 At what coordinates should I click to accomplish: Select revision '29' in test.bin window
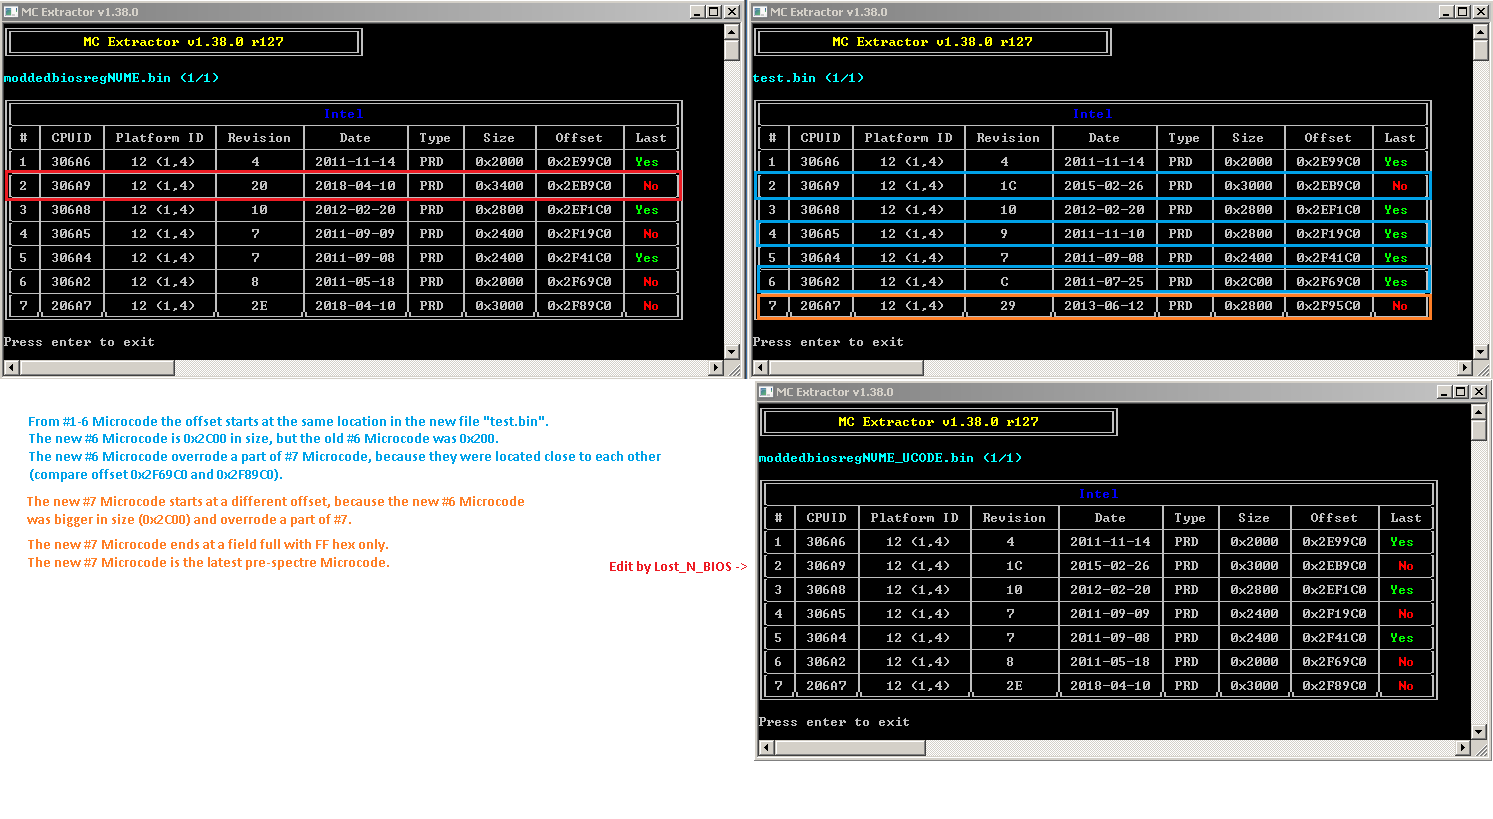1008,306
